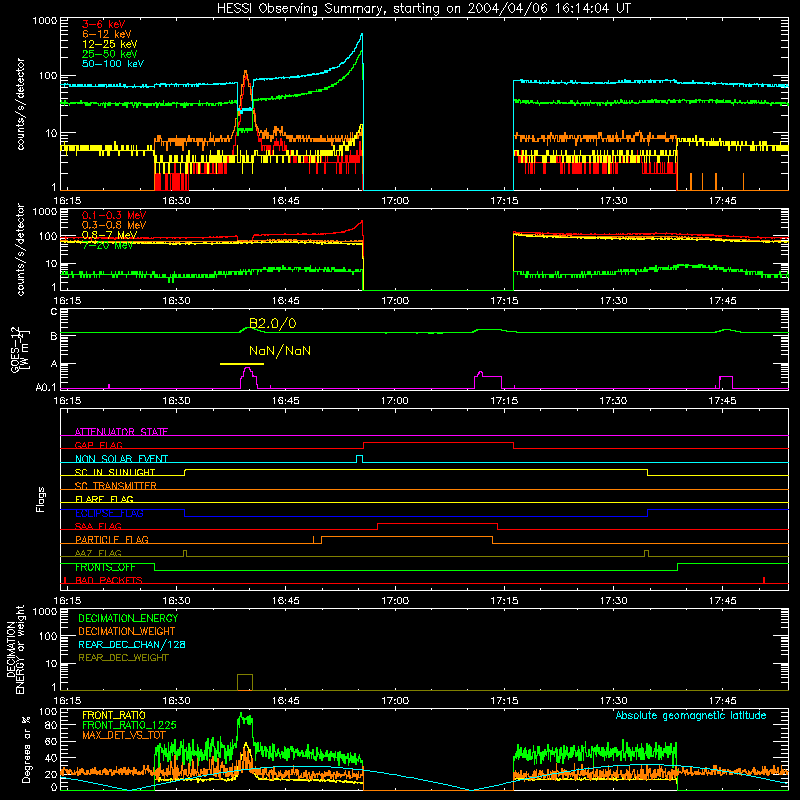The image size is (800, 800).
Task: Click the 0.1-0.3 MeV legend label
Action: click(x=114, y=216)
